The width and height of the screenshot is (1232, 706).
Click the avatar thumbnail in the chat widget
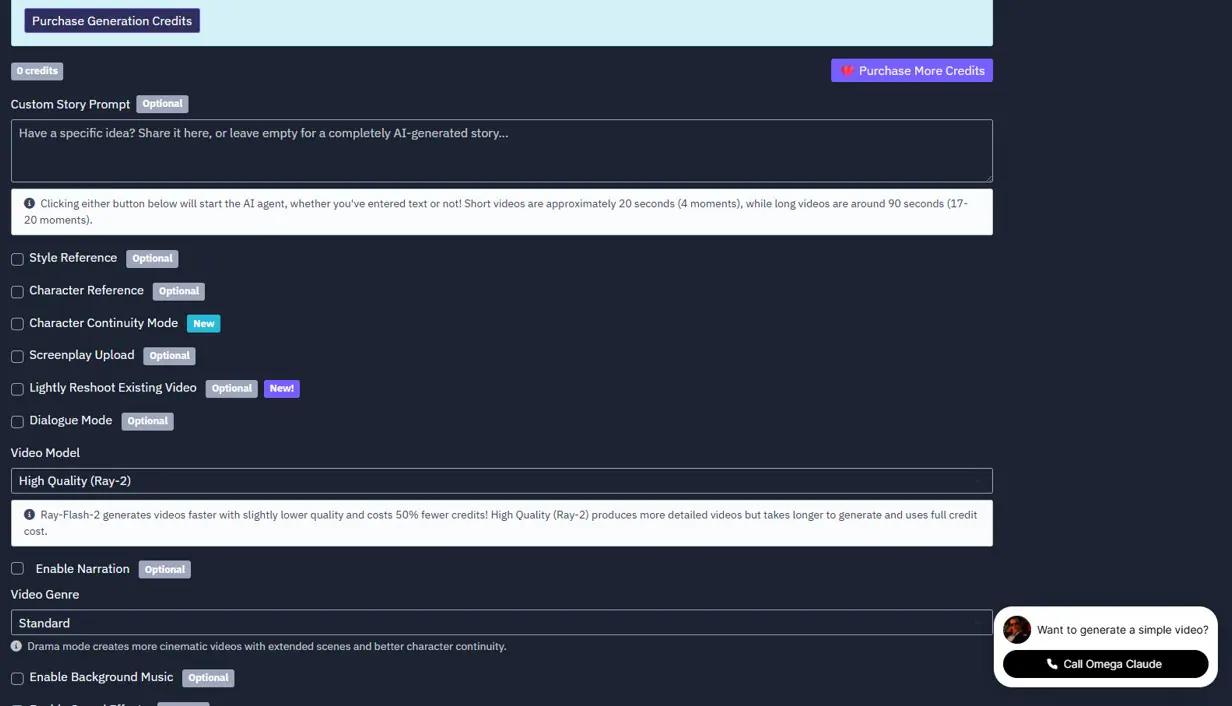[1017, 630]
